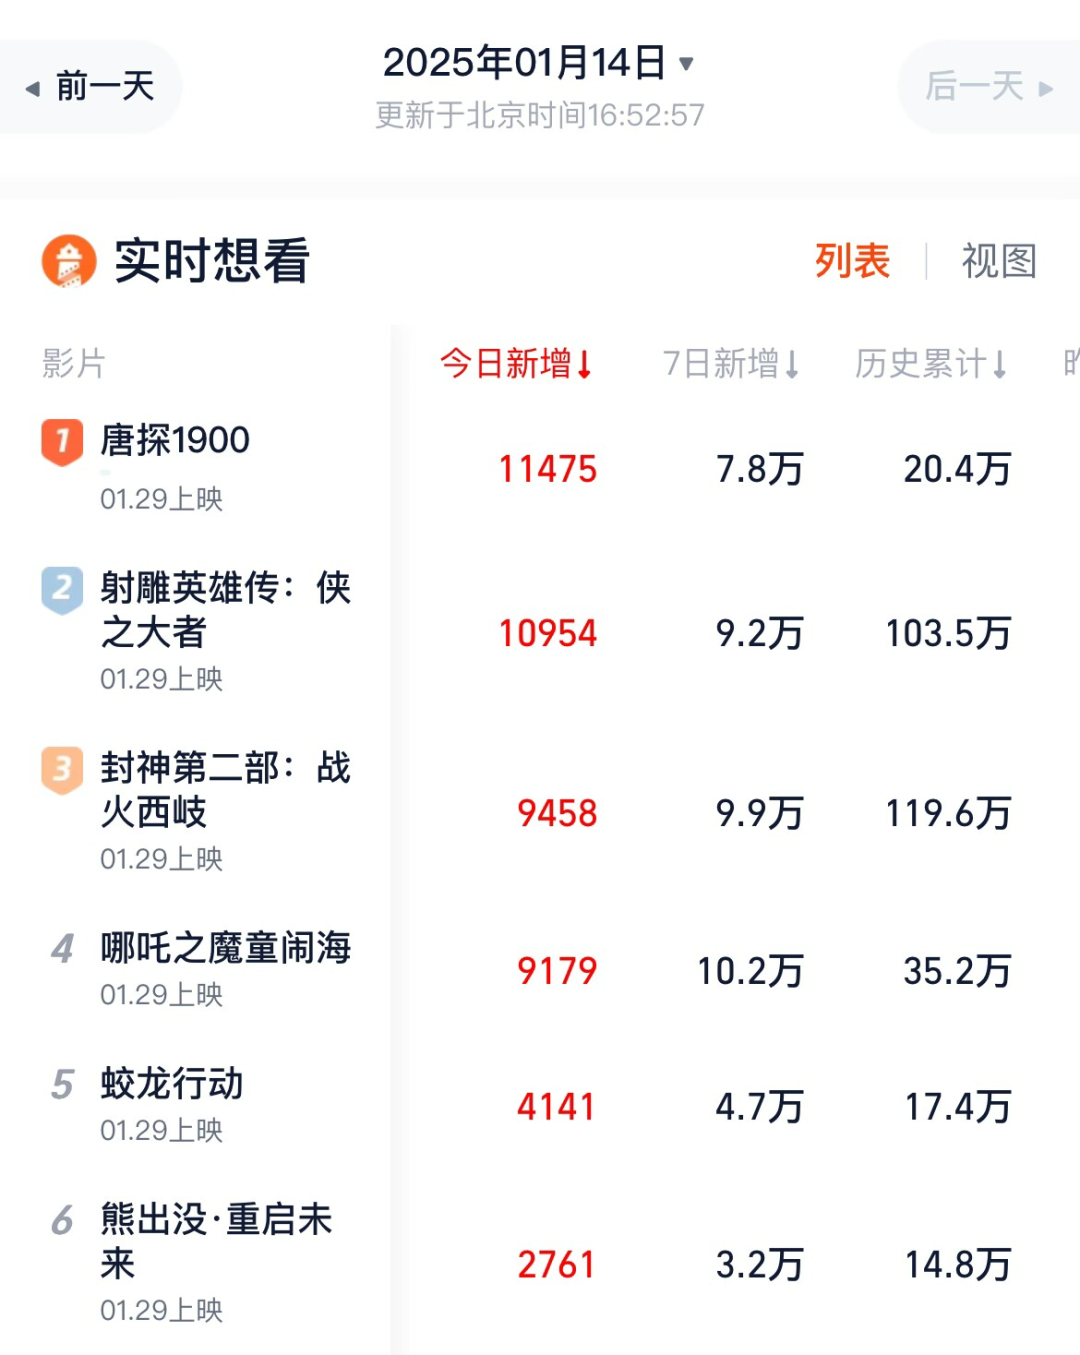Open 封神第二部：战火西岐 movie entry
The width and height of the screenshot is (1080, 1355).
[225, 789]
